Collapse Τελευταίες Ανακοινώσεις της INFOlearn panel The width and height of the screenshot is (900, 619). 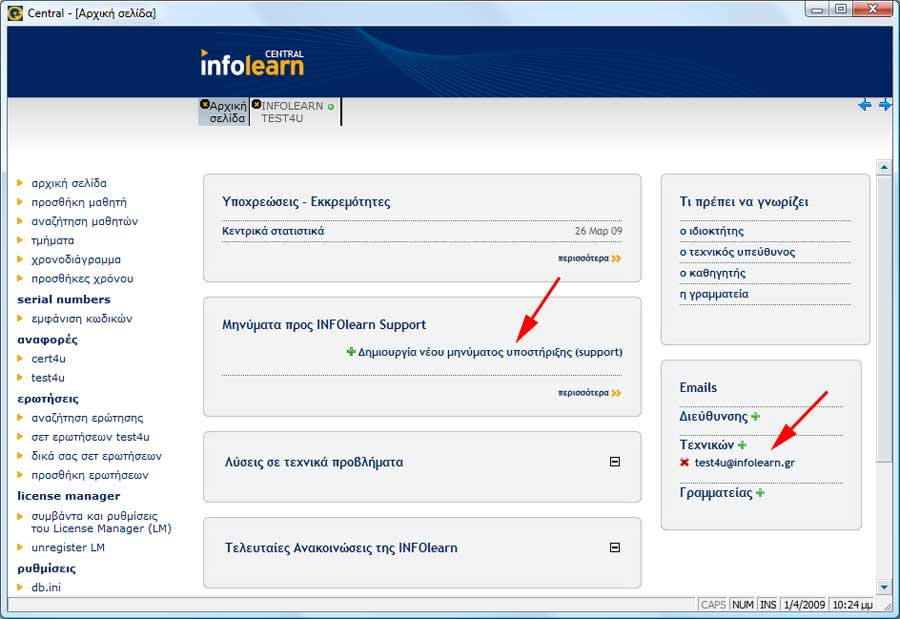[615, 547]
